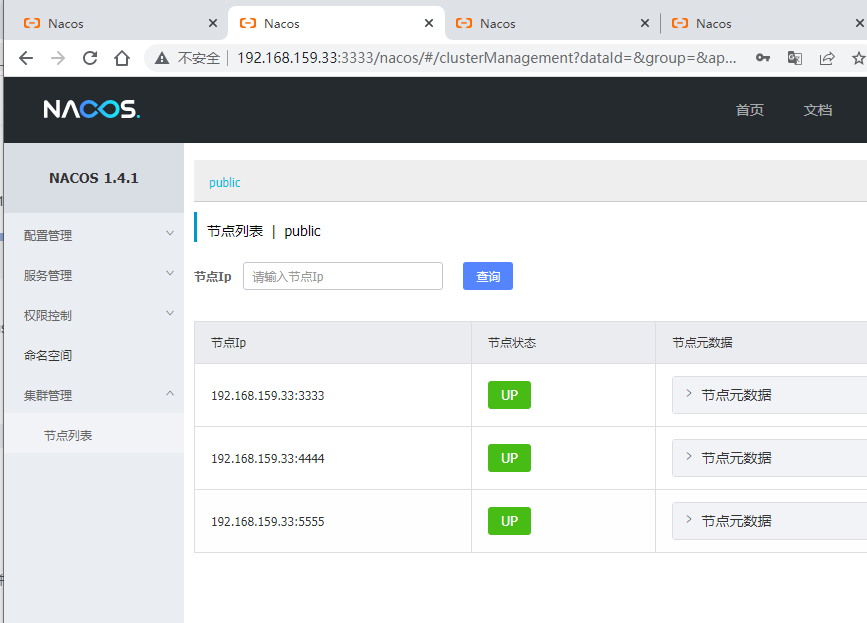Focus the 节点Ip search field

(x=343, y=276)
